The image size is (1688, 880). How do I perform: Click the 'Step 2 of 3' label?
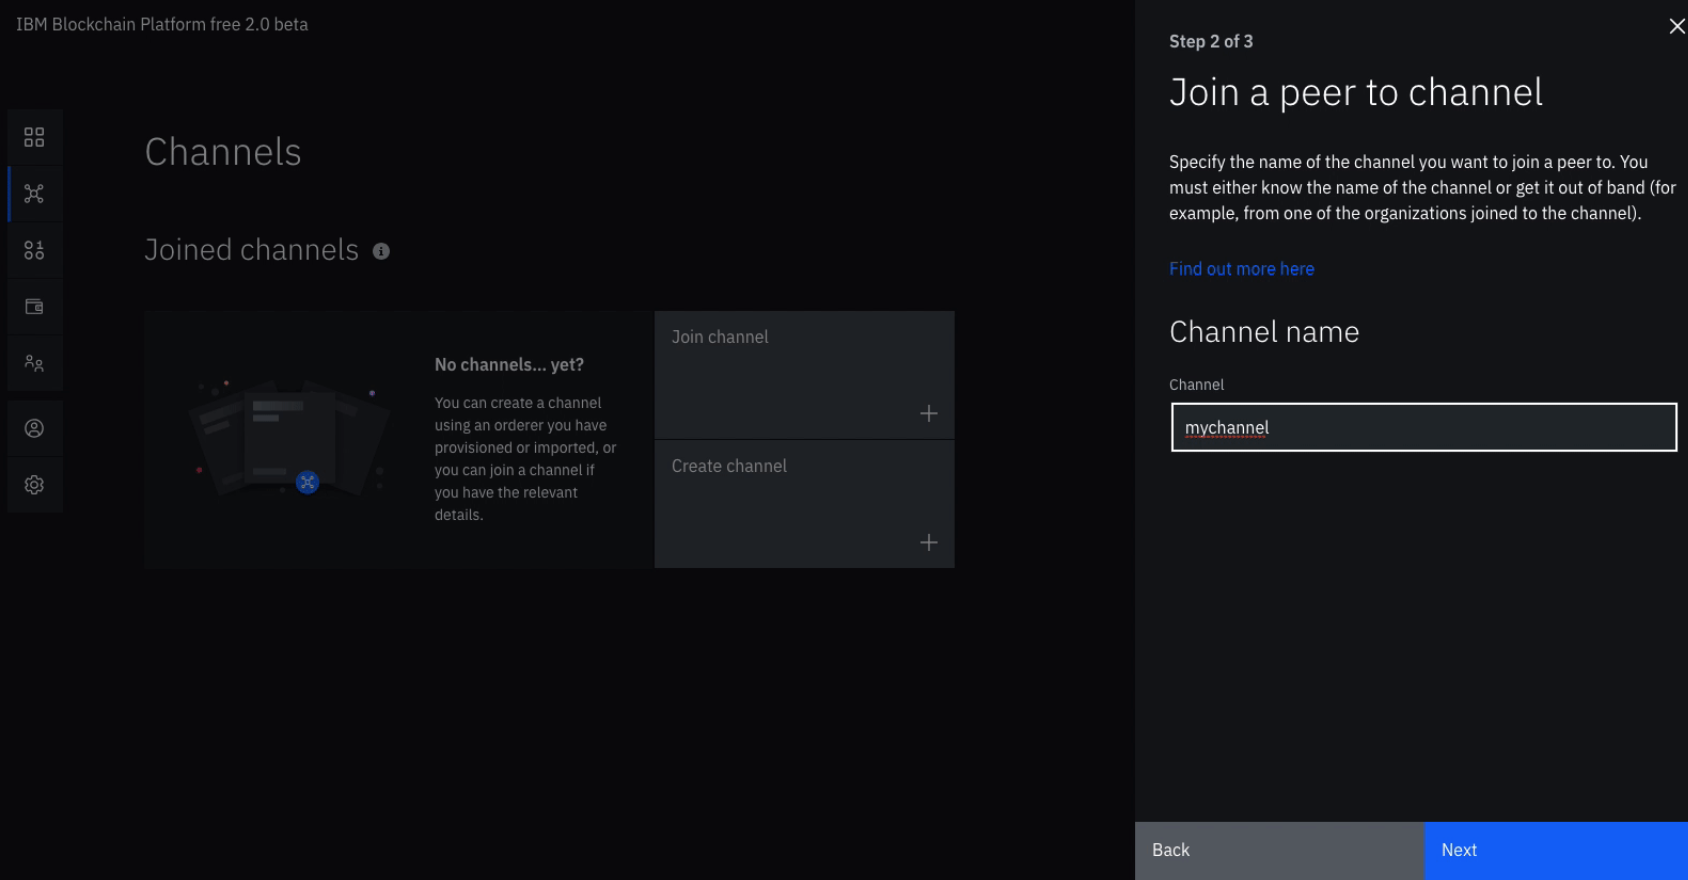tap(1210, 41)
